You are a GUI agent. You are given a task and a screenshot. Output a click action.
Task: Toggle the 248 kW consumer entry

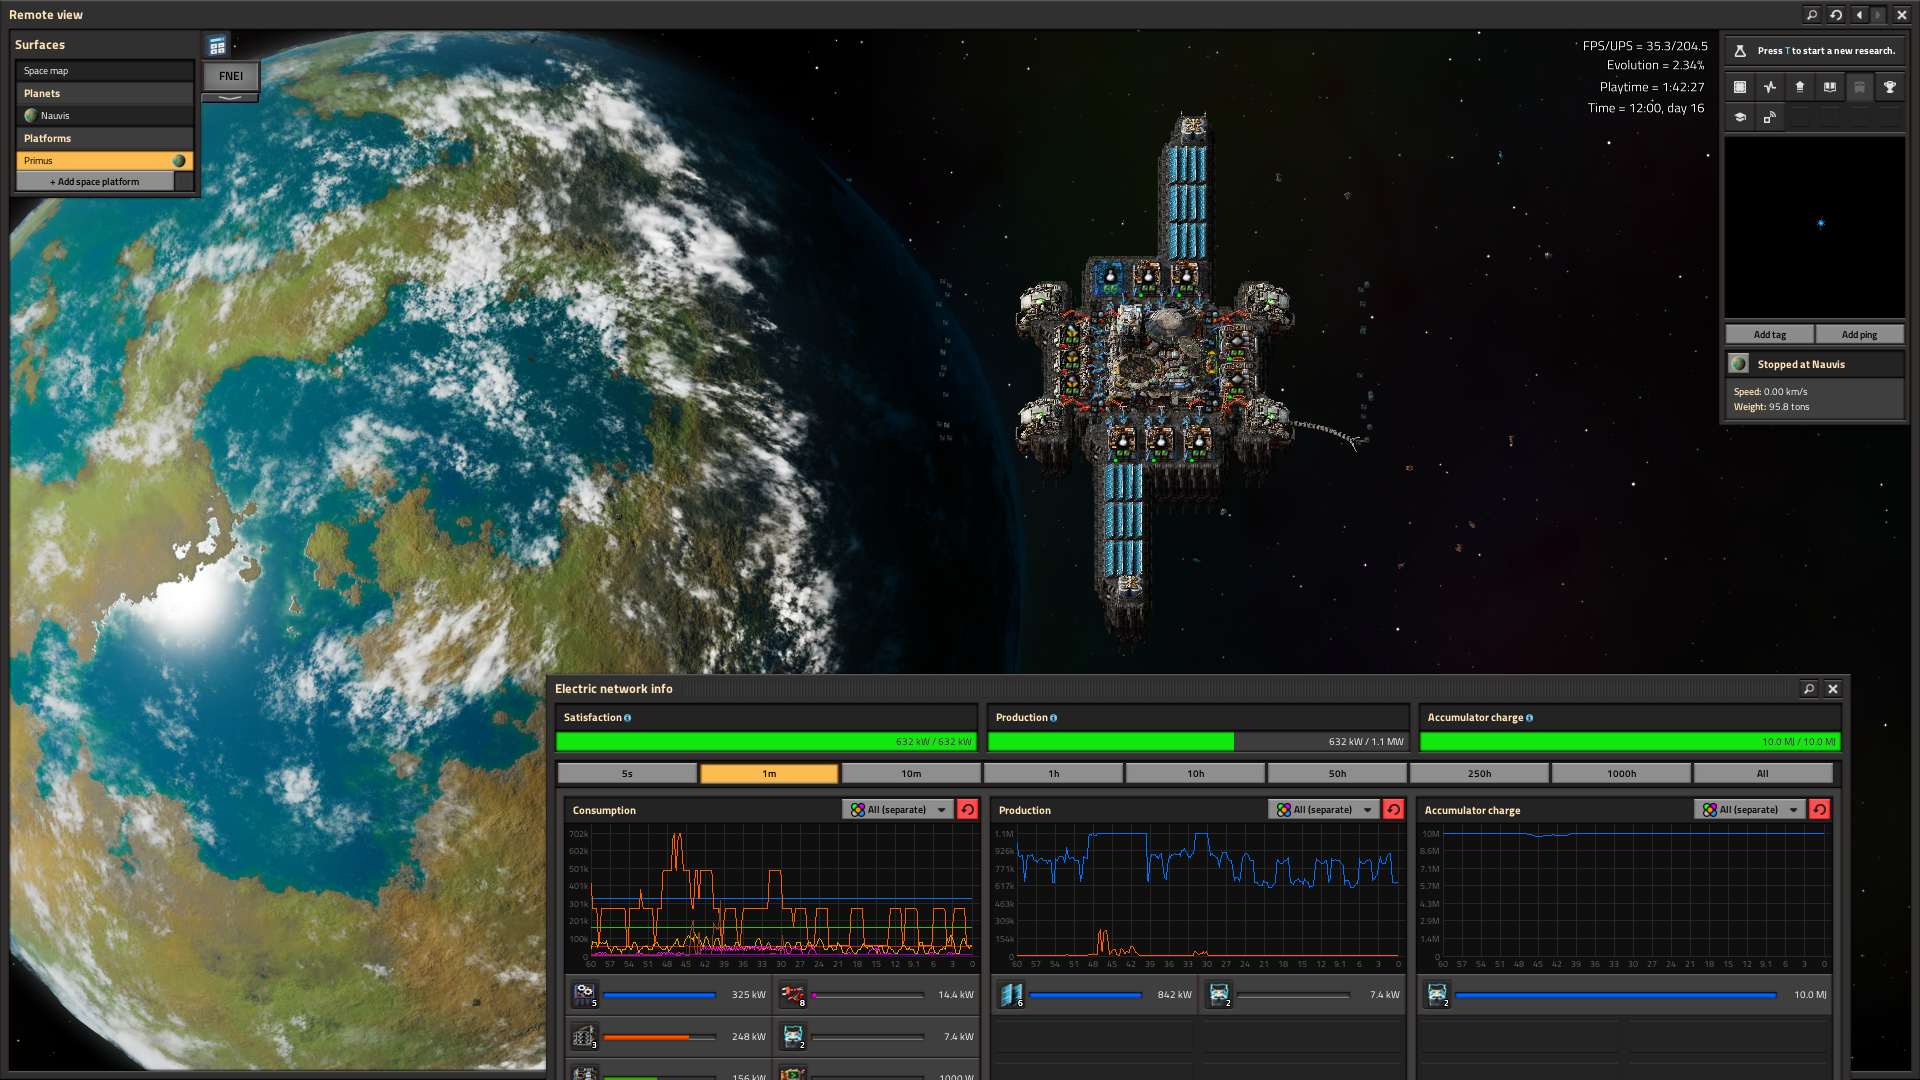pyautogui.click(x=668, y=1037)
